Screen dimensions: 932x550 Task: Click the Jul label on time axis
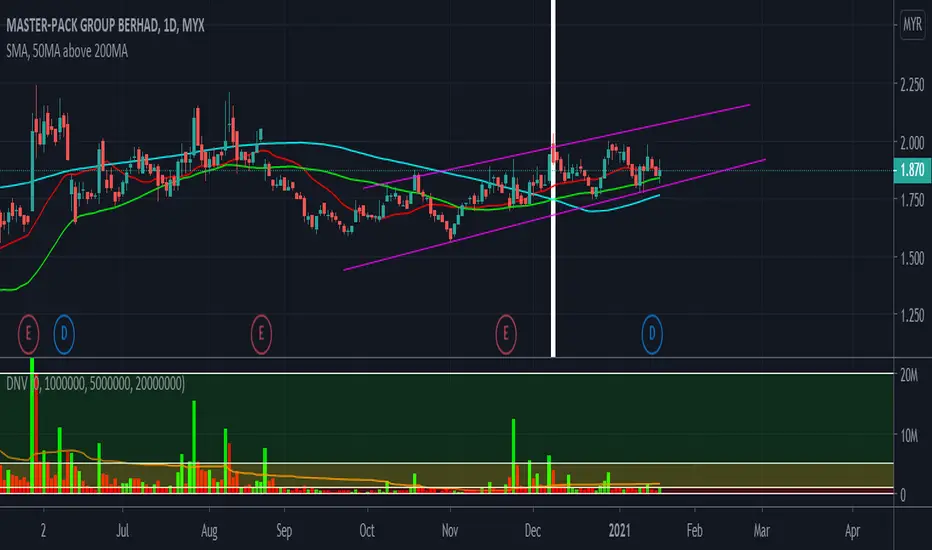[x=122, y=530]
